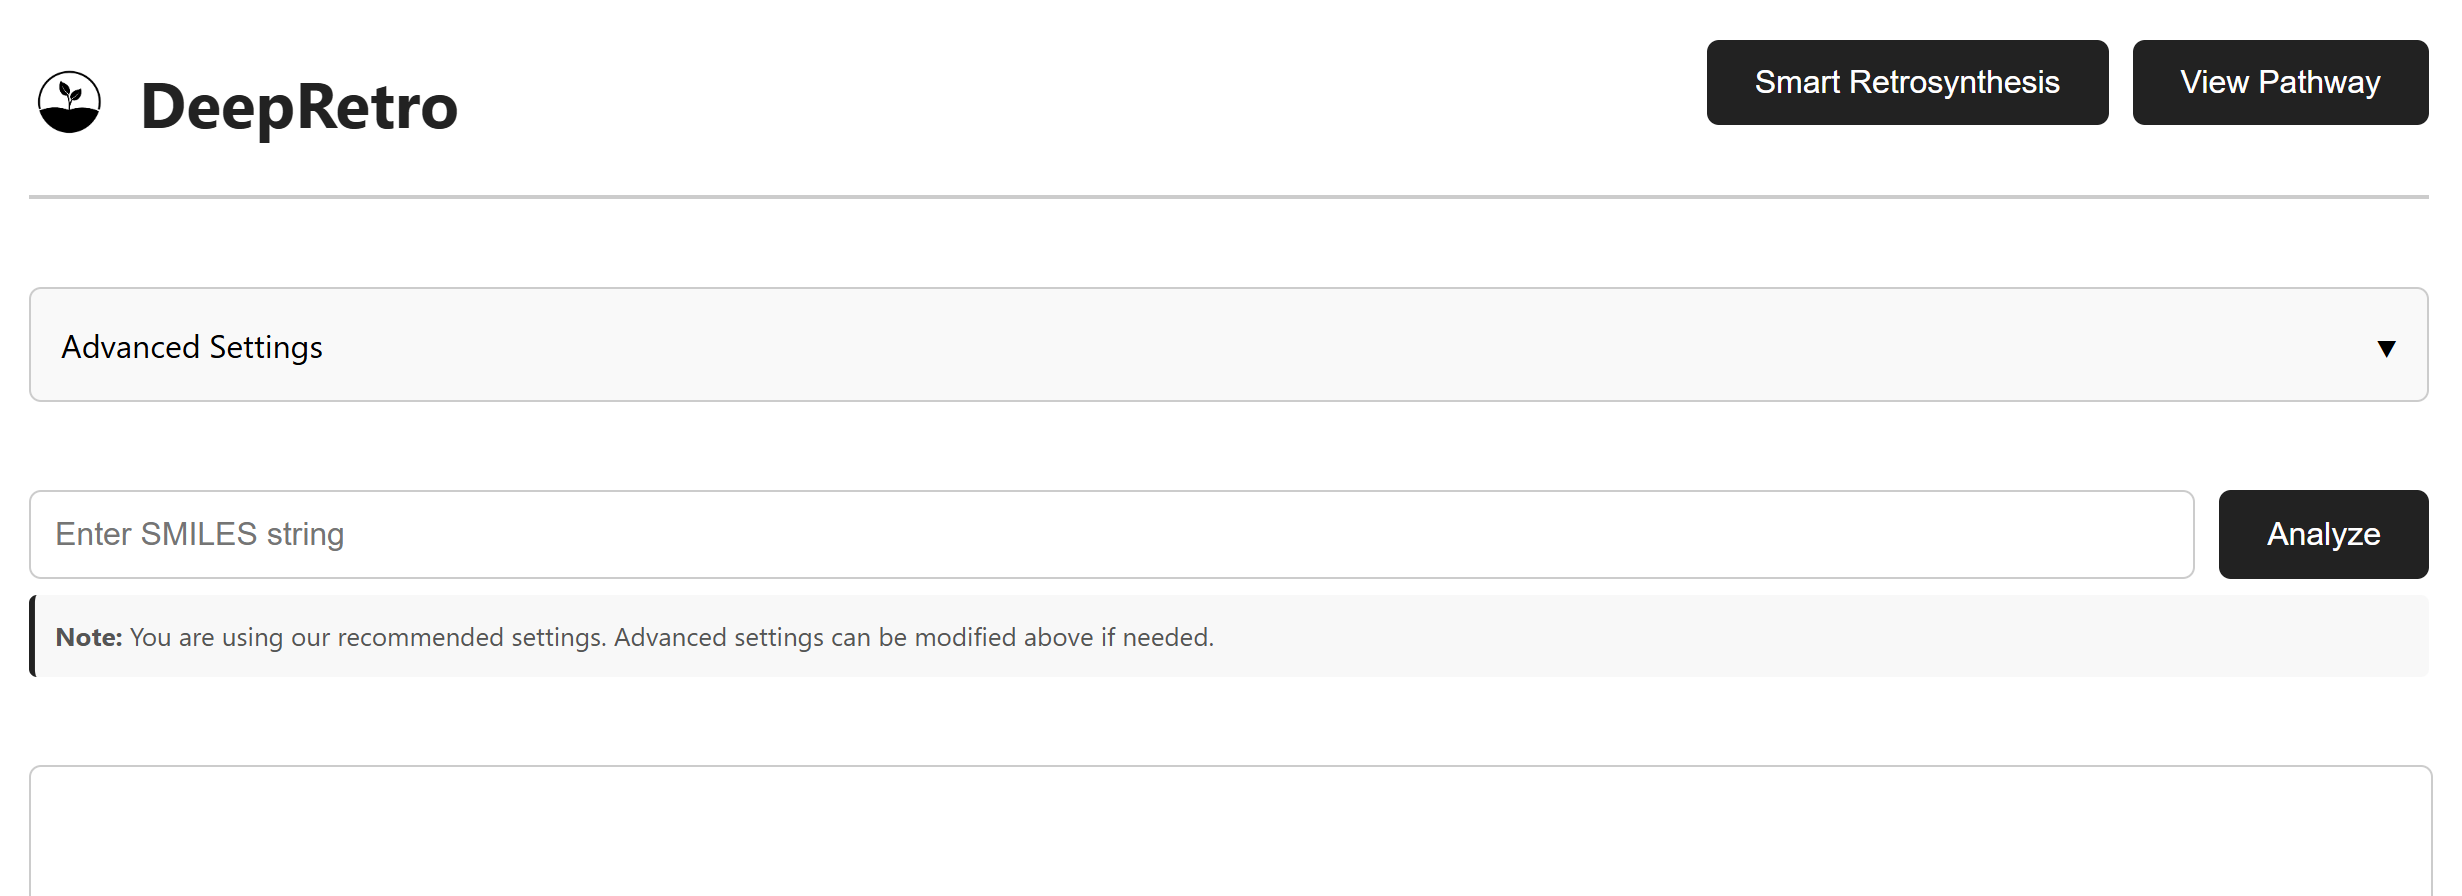Click the DeepRetro title text
Image resolution: width=2462 pixels, height=896 pixels.
(x=299, y=106)
